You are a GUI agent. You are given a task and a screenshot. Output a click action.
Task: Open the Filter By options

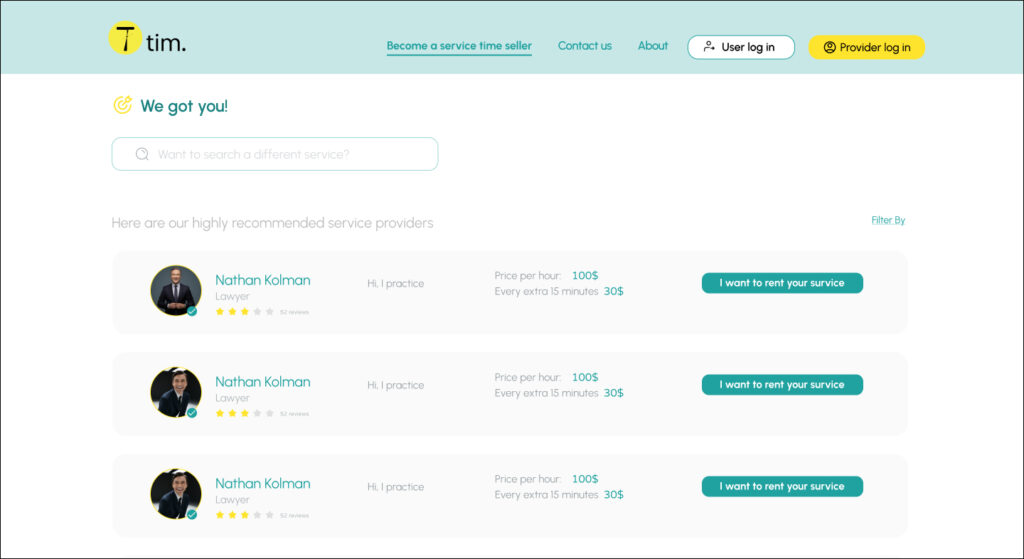[x=888, y=220]
